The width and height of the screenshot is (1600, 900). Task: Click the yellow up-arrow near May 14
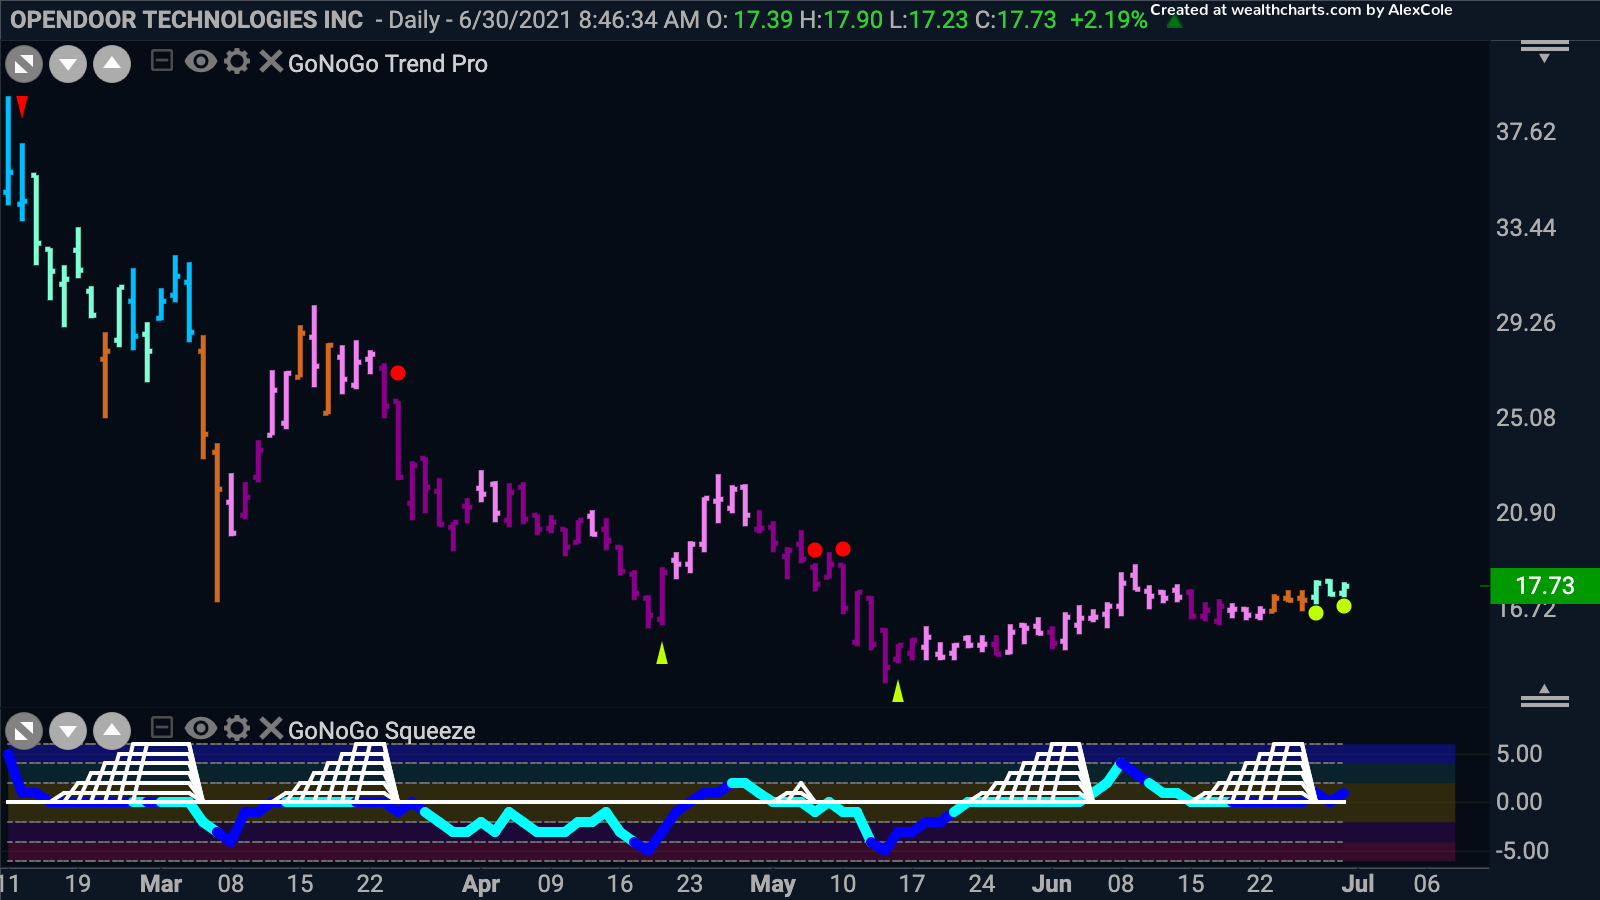point(898,691)
